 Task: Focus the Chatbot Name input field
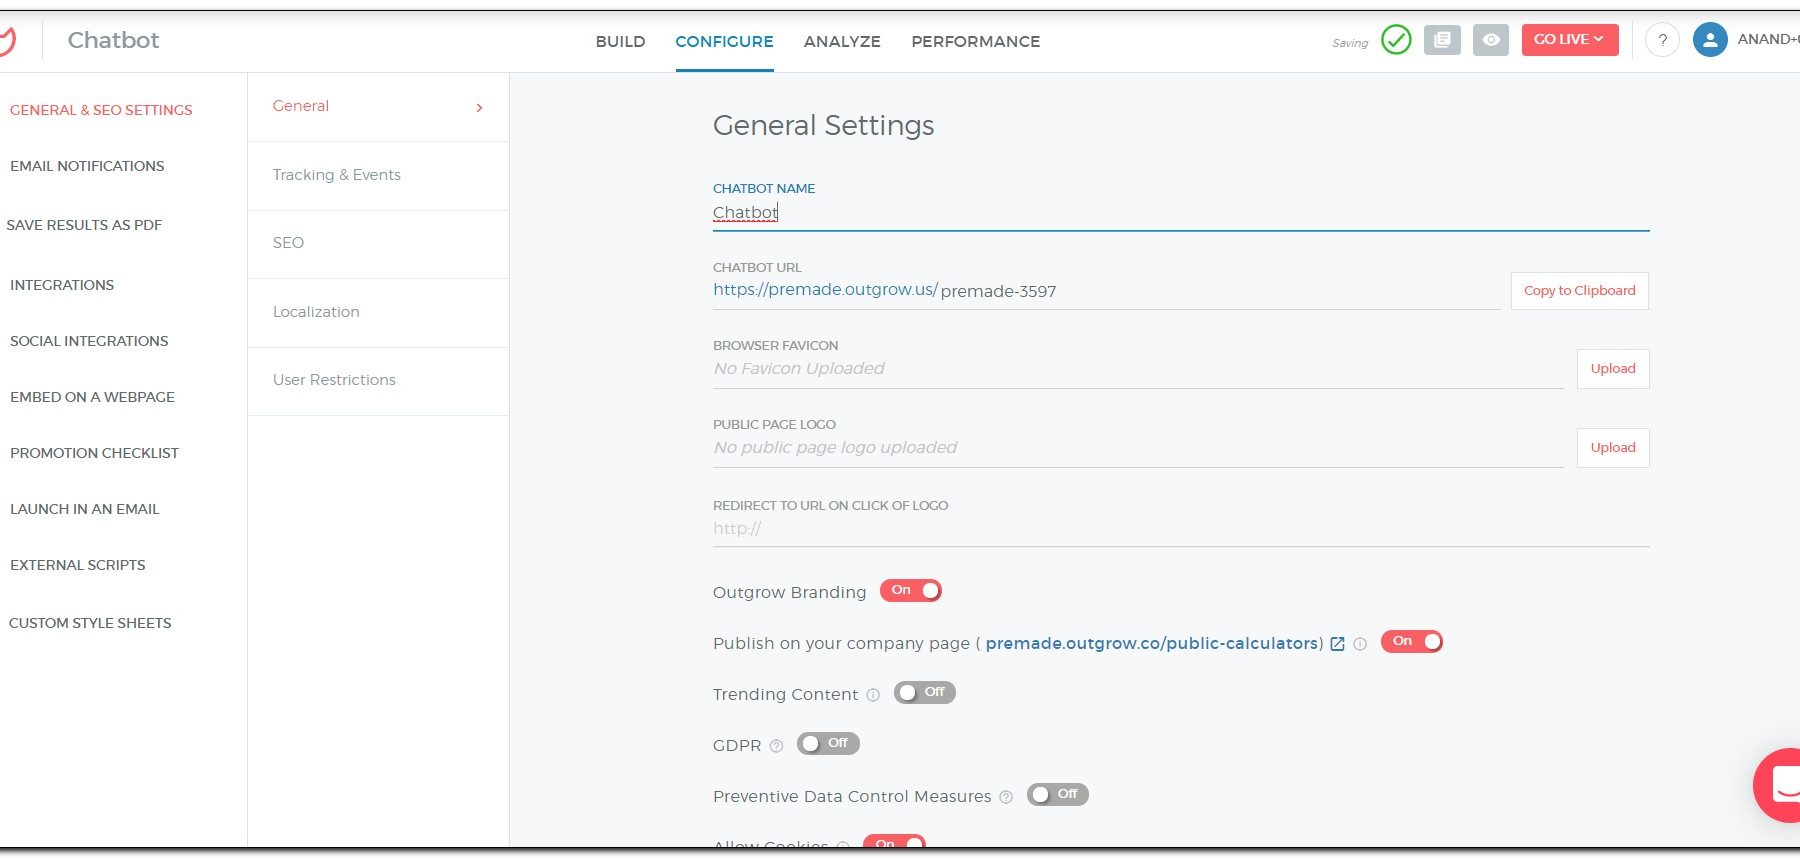click(1180, 213)
